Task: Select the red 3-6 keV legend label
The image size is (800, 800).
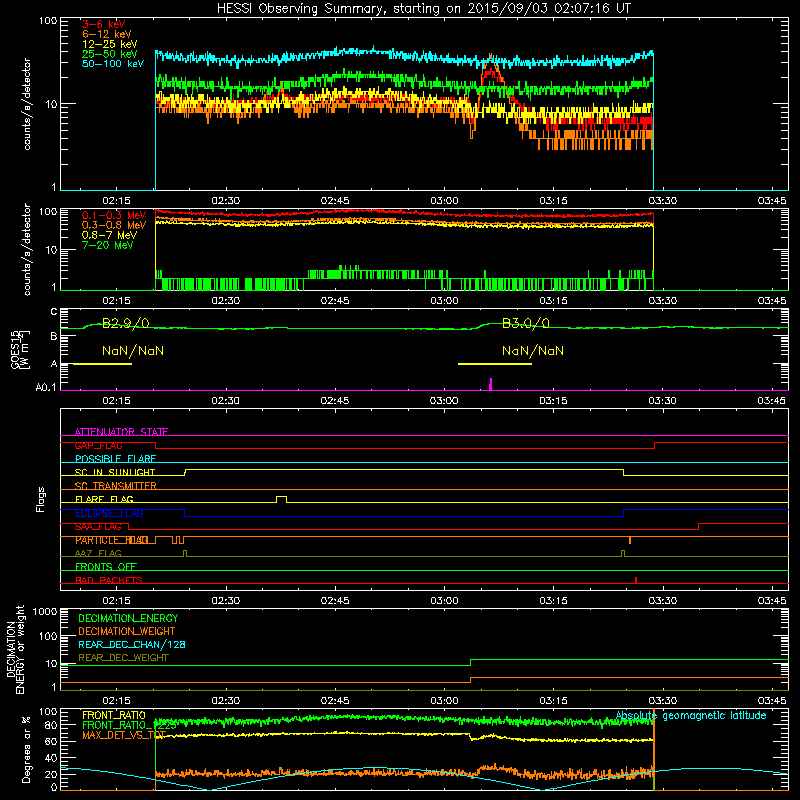Action: tap(103, 24)
